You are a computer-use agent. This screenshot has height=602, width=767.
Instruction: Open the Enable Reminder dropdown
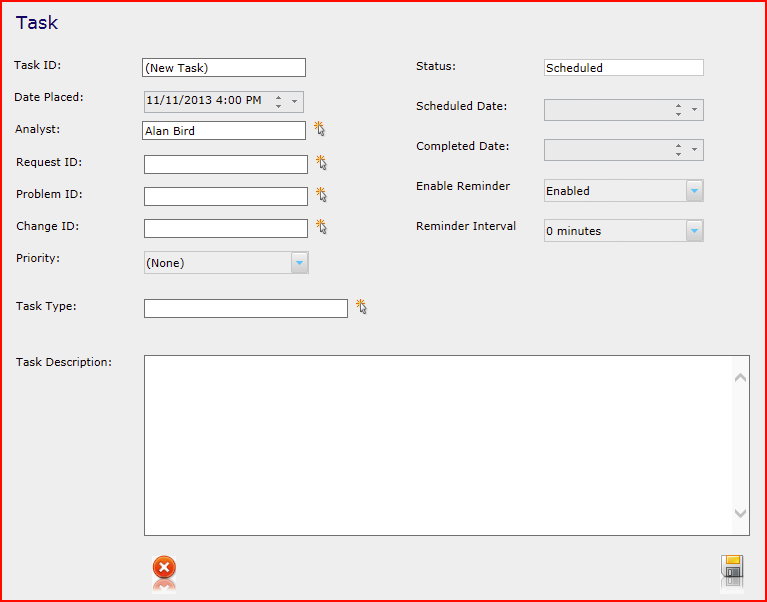(x=695, y=191)
